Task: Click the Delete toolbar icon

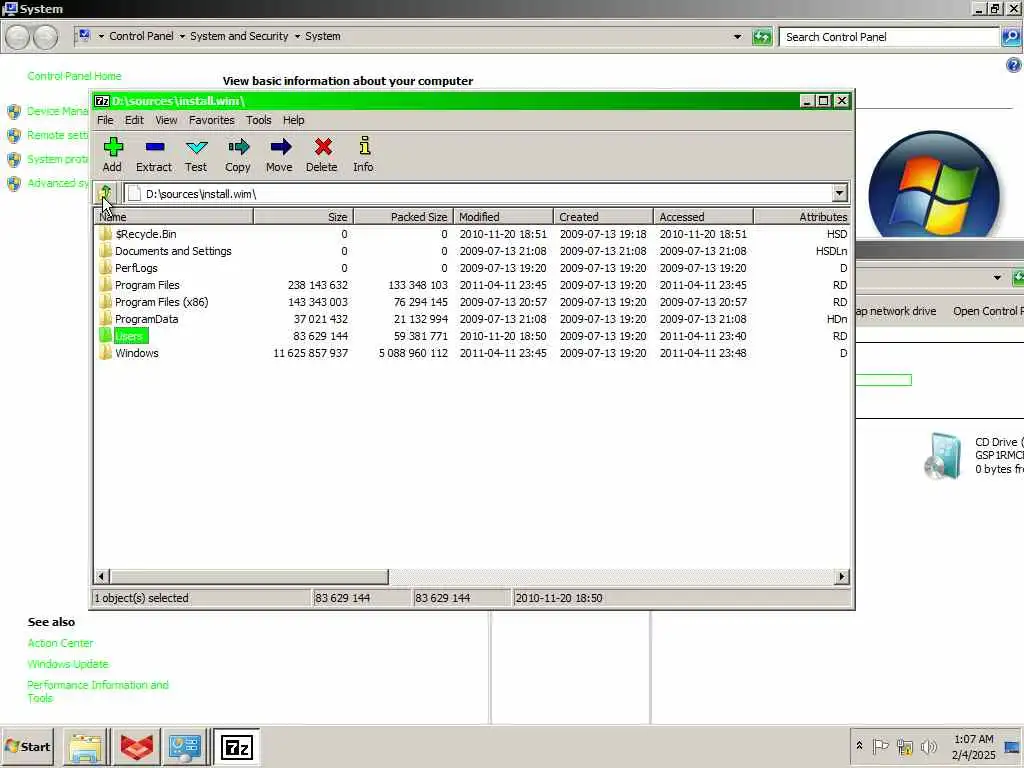Action: pyautogui.click(x=322, y=154)
